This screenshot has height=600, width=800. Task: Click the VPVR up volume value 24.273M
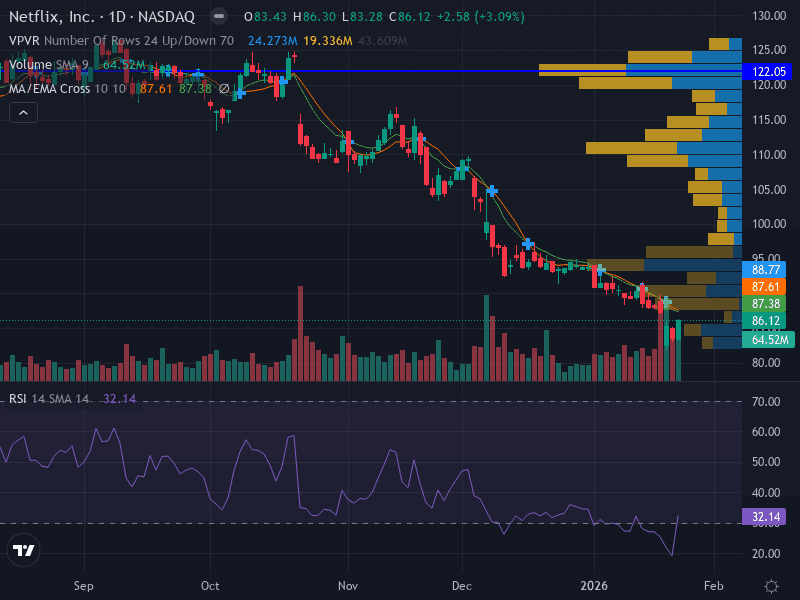pyautogui.click(x=272, y=41)
